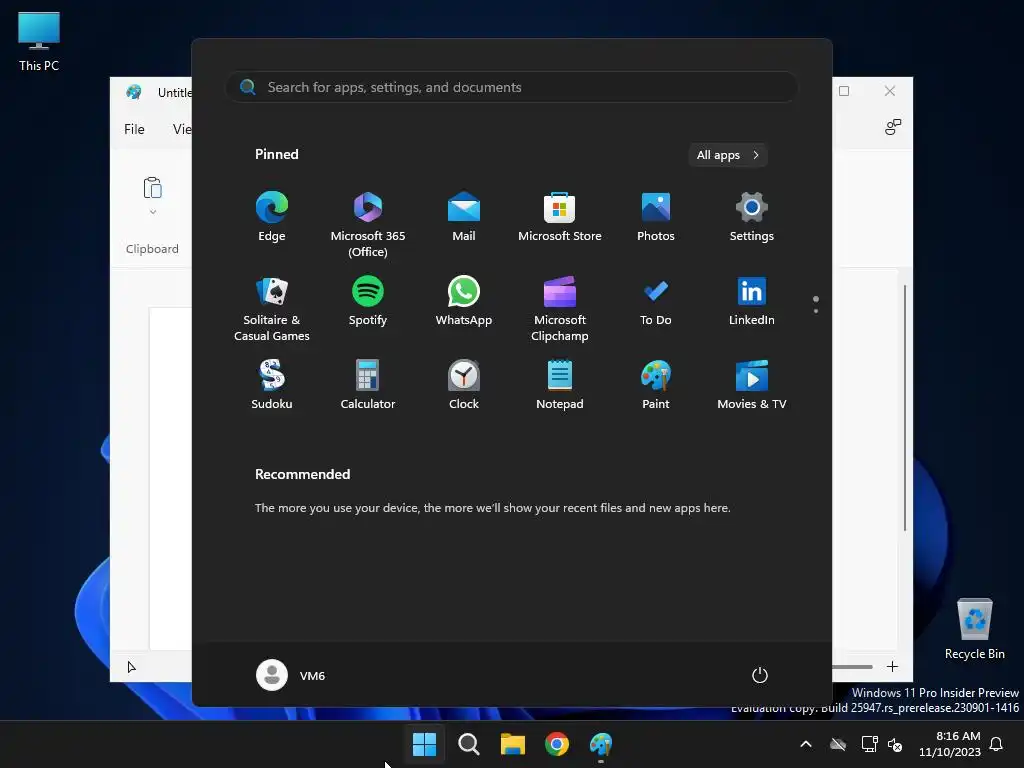
Task: Open the To Do app
Action: click(x=656, y=301)
